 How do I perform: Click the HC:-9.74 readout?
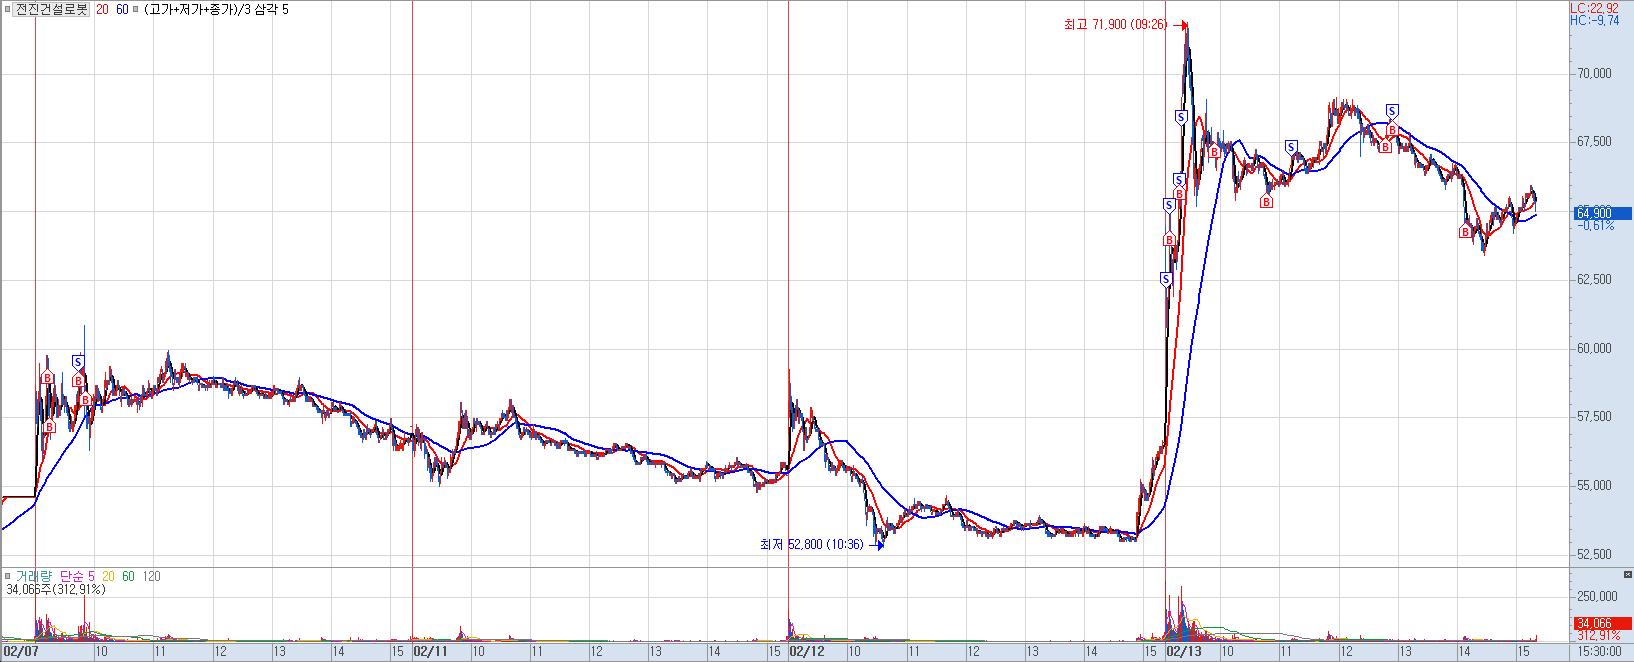coord(1594,20)
